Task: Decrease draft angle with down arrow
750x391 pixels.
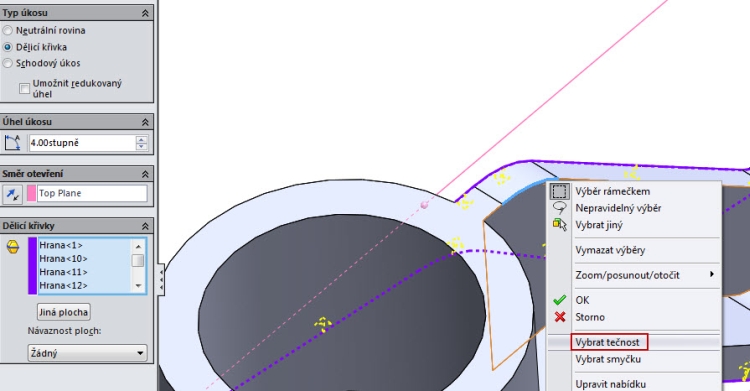Action: pyautogui.click(x=142, y=146)
